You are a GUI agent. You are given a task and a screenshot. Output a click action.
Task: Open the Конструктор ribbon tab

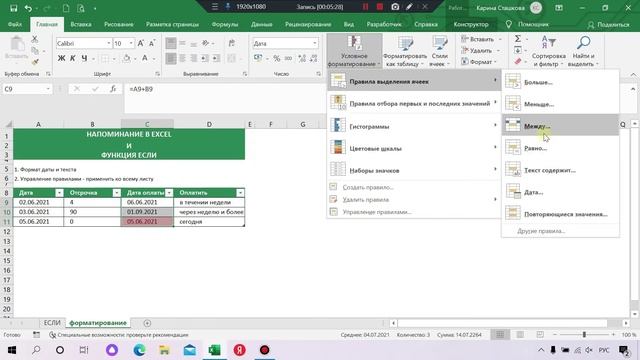tap(471, 24)
